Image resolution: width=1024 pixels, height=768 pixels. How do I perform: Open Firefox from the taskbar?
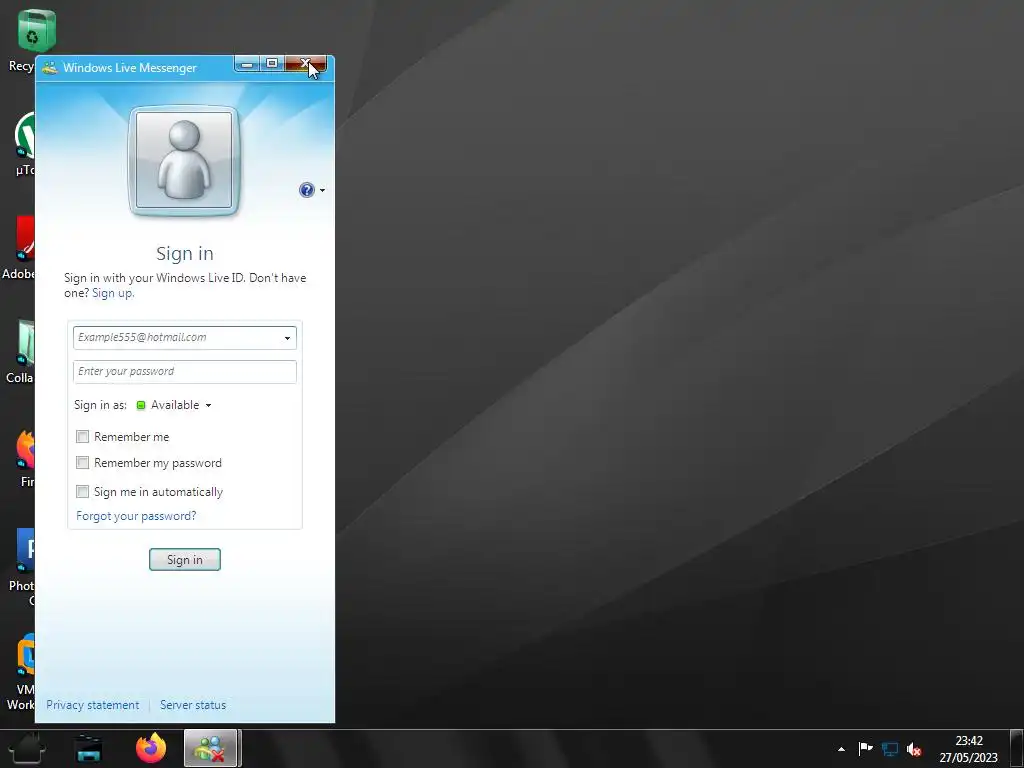[151, 748]
